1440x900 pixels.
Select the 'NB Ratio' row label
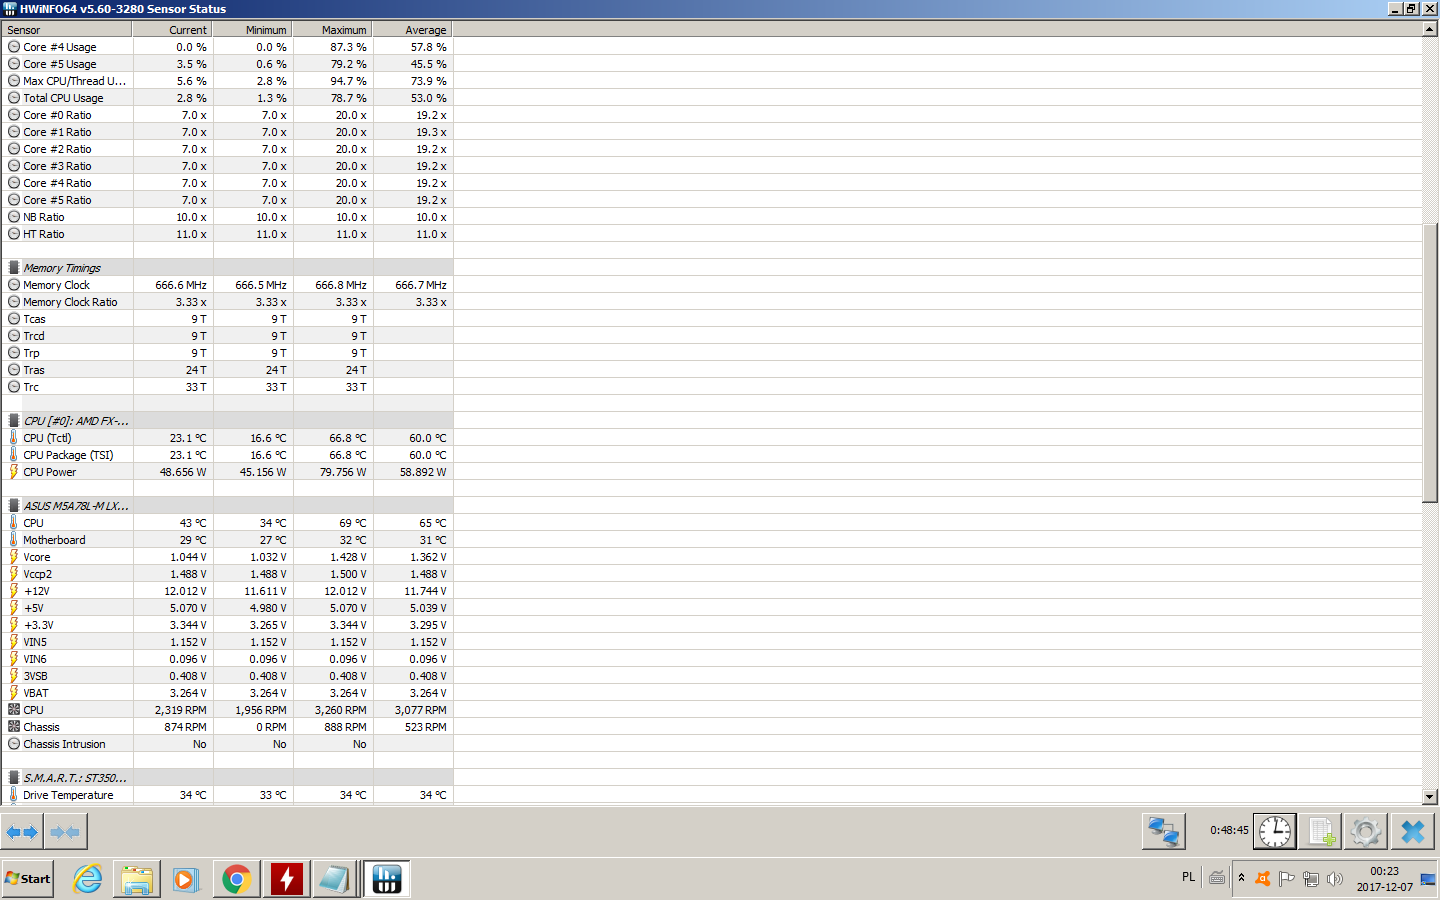(x=44, y=217)
